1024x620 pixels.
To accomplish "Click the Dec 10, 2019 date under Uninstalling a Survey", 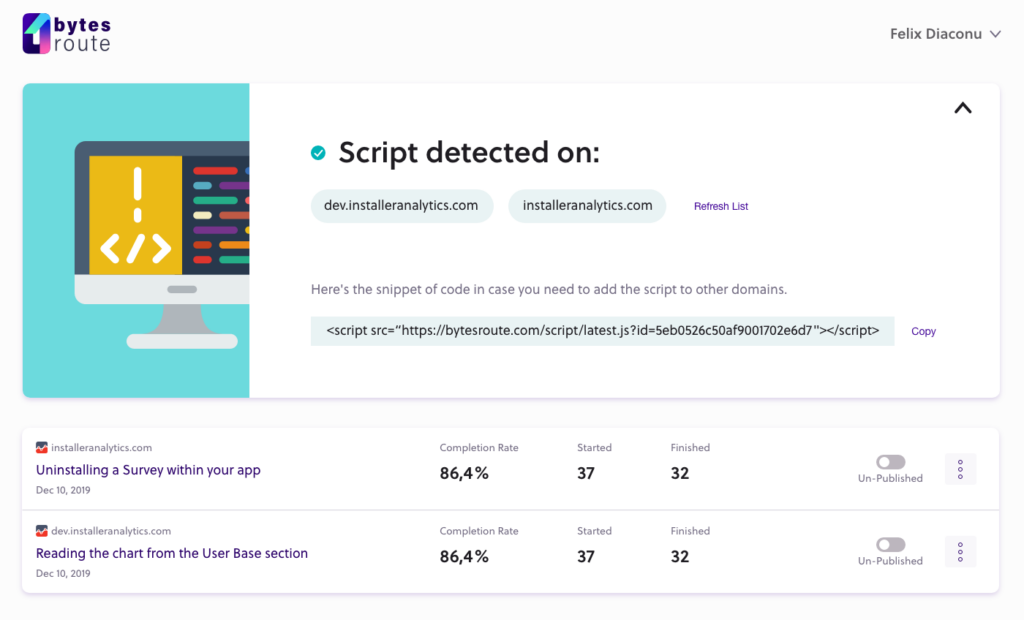I will pyautogui.click(x=63, y=490).
